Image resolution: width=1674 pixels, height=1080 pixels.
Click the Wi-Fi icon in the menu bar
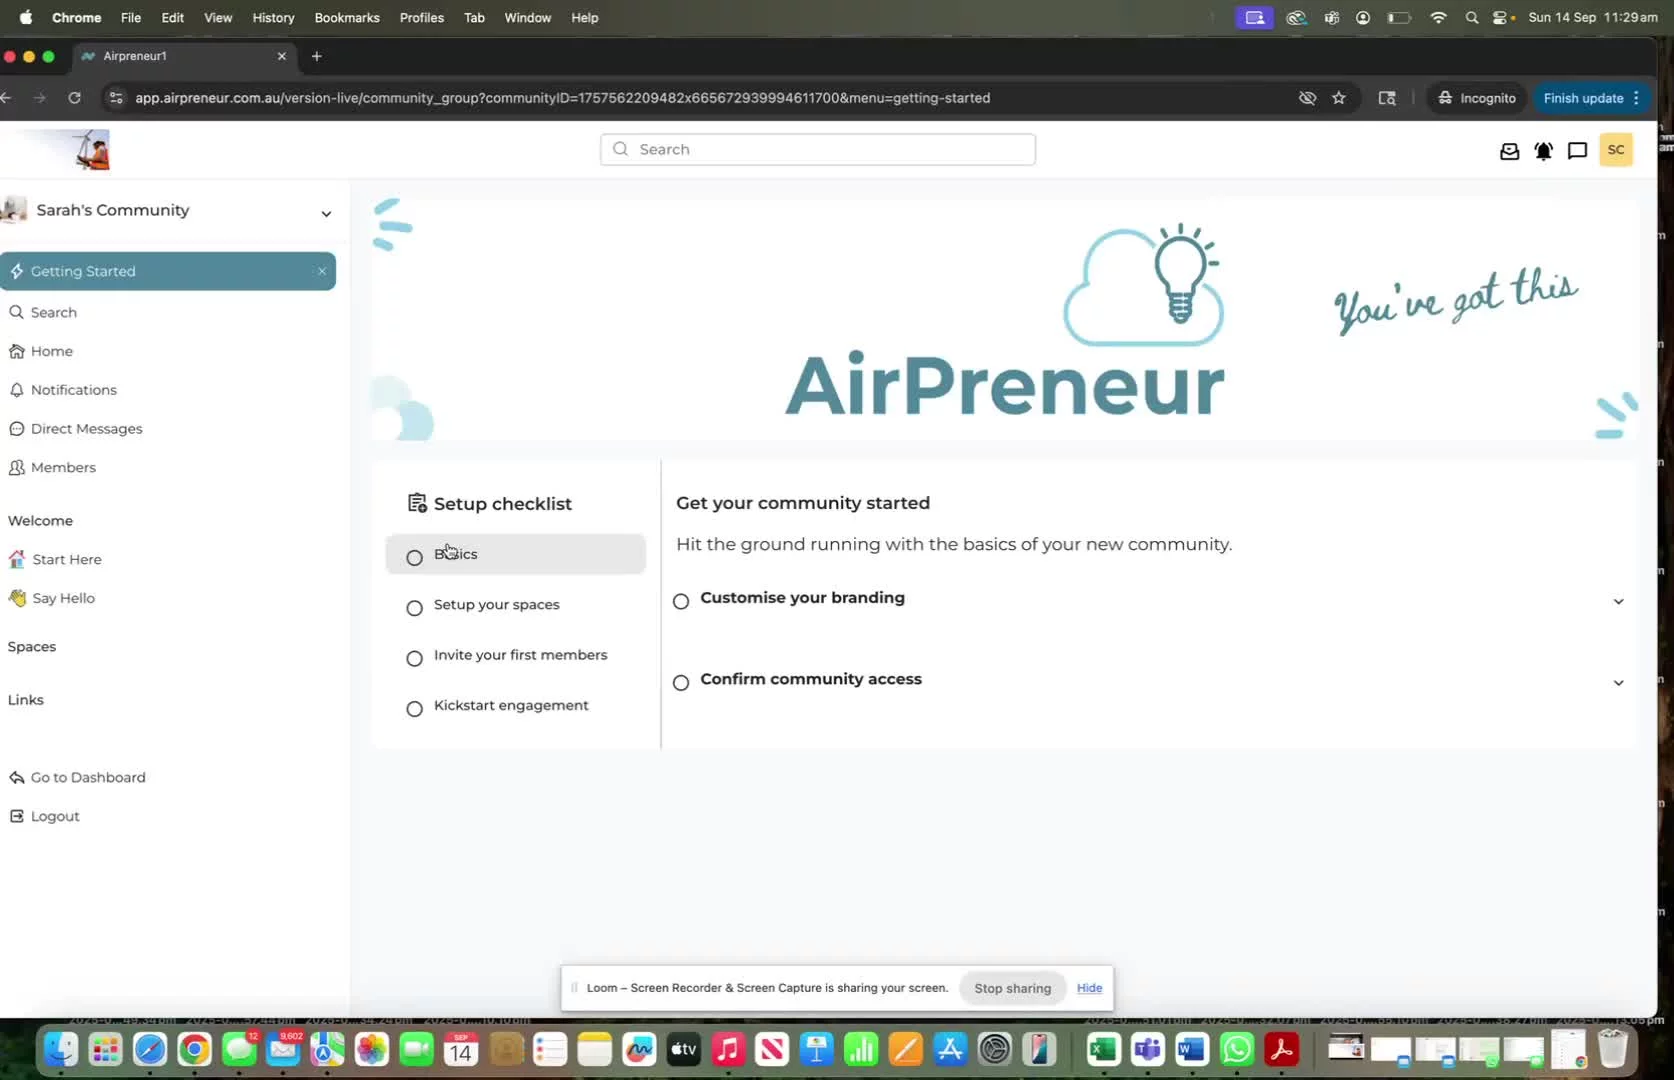click(x=1438, y=17)
